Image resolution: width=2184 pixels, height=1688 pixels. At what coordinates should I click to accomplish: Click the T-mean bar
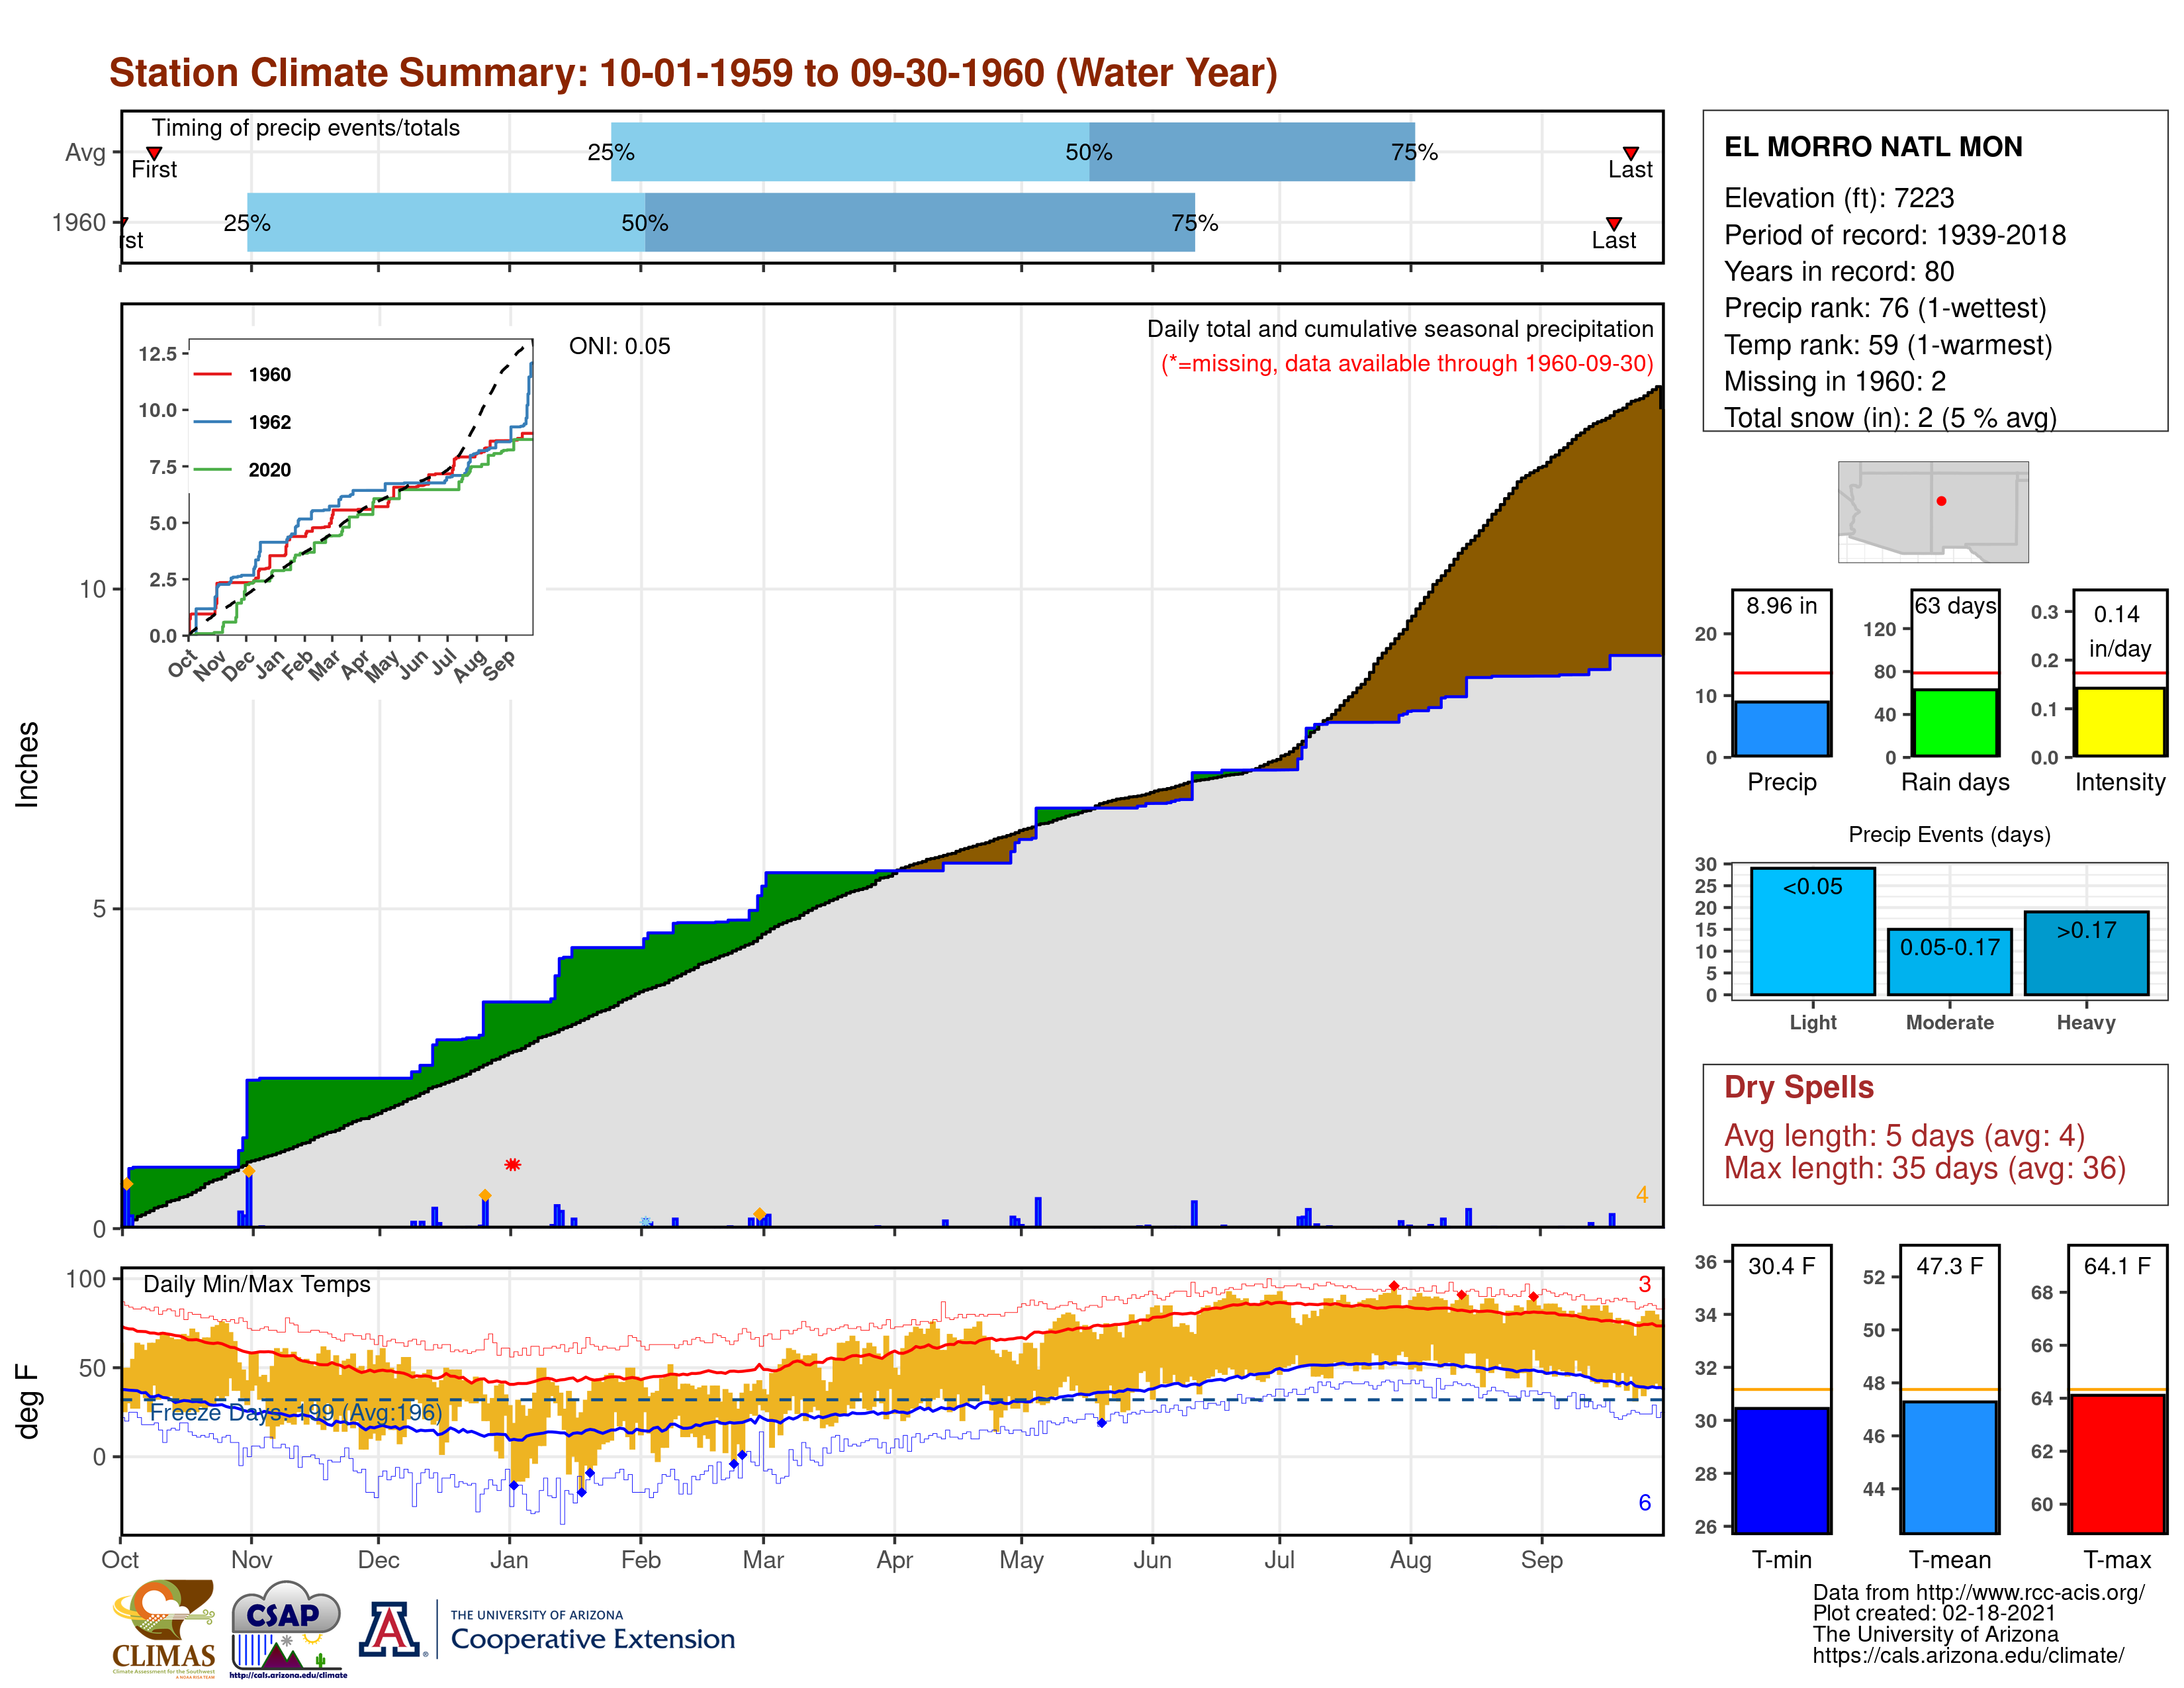point(1950,1467)
